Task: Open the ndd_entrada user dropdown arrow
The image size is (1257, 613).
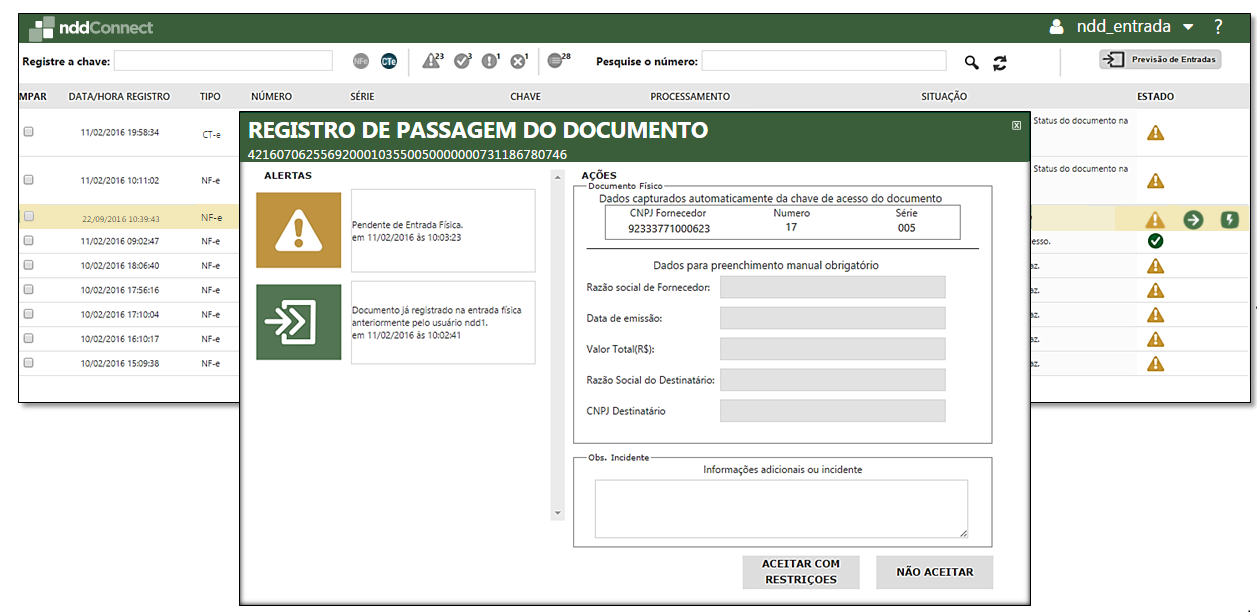Action: (1188, 28)
